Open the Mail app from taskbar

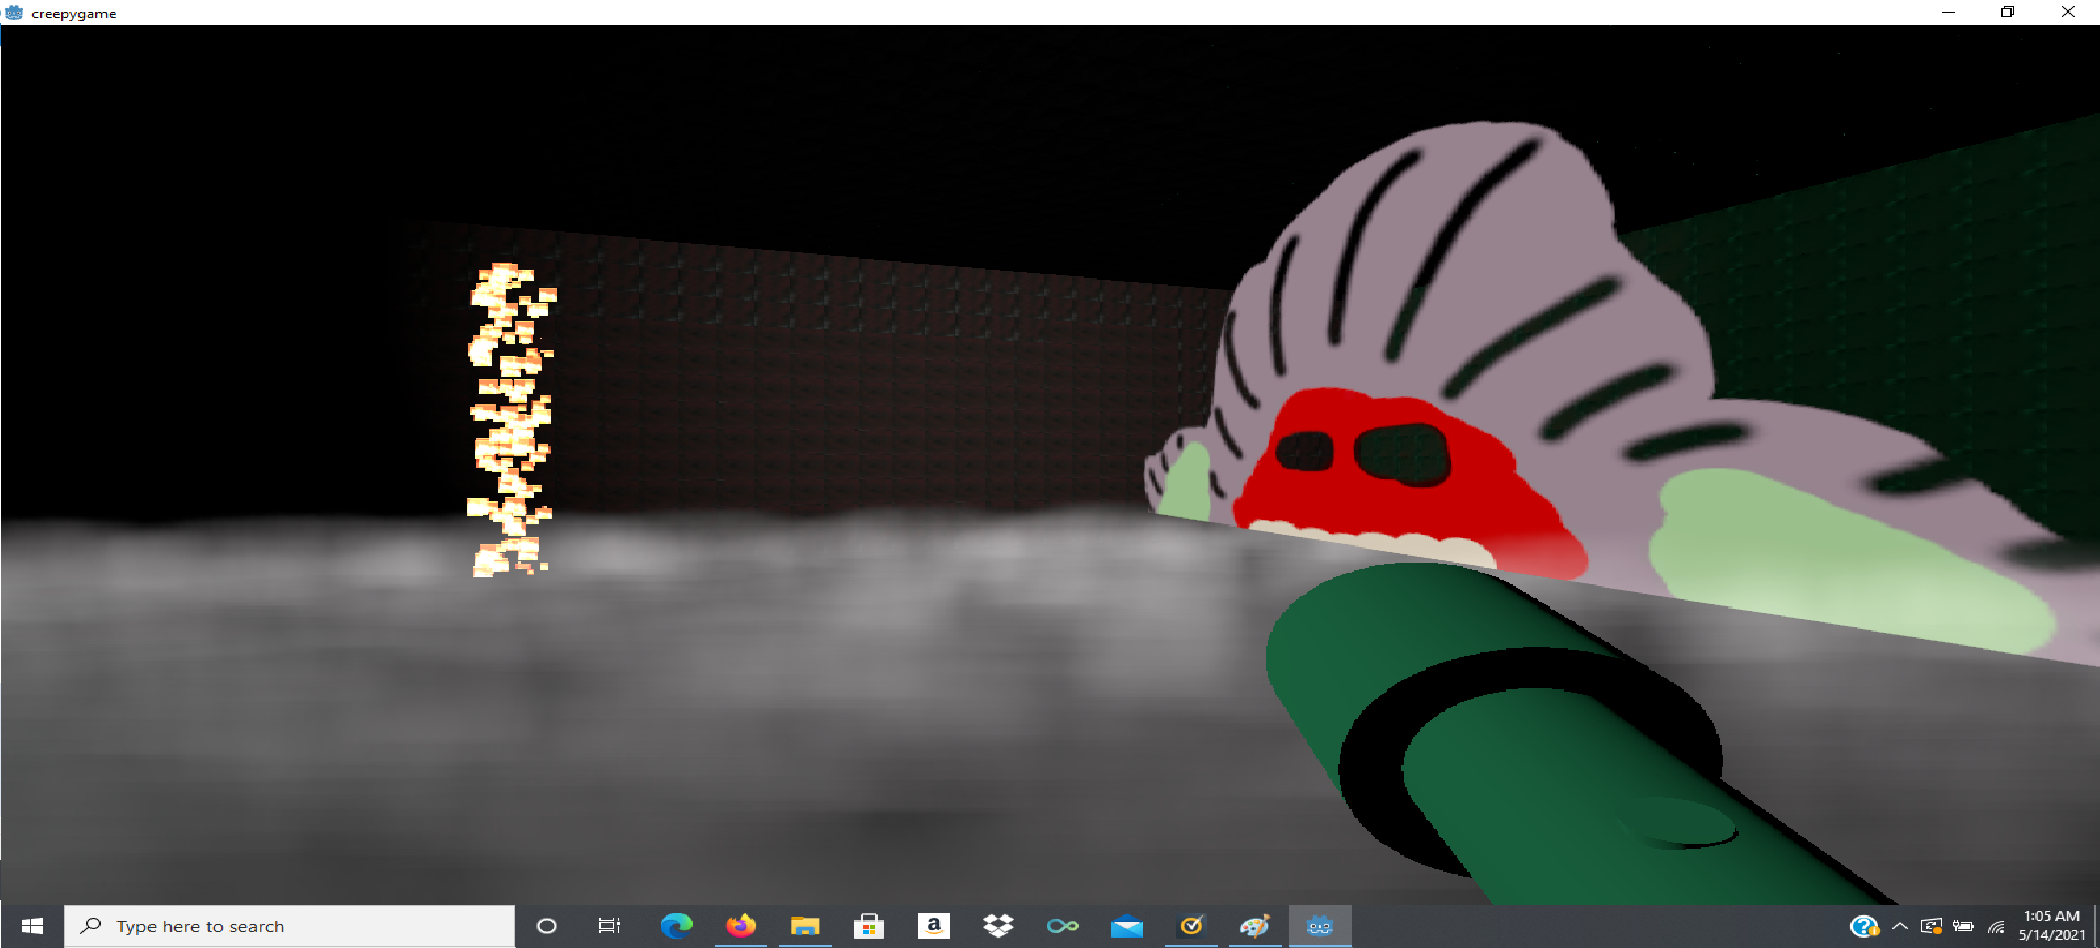click(x=1127, y=926)
